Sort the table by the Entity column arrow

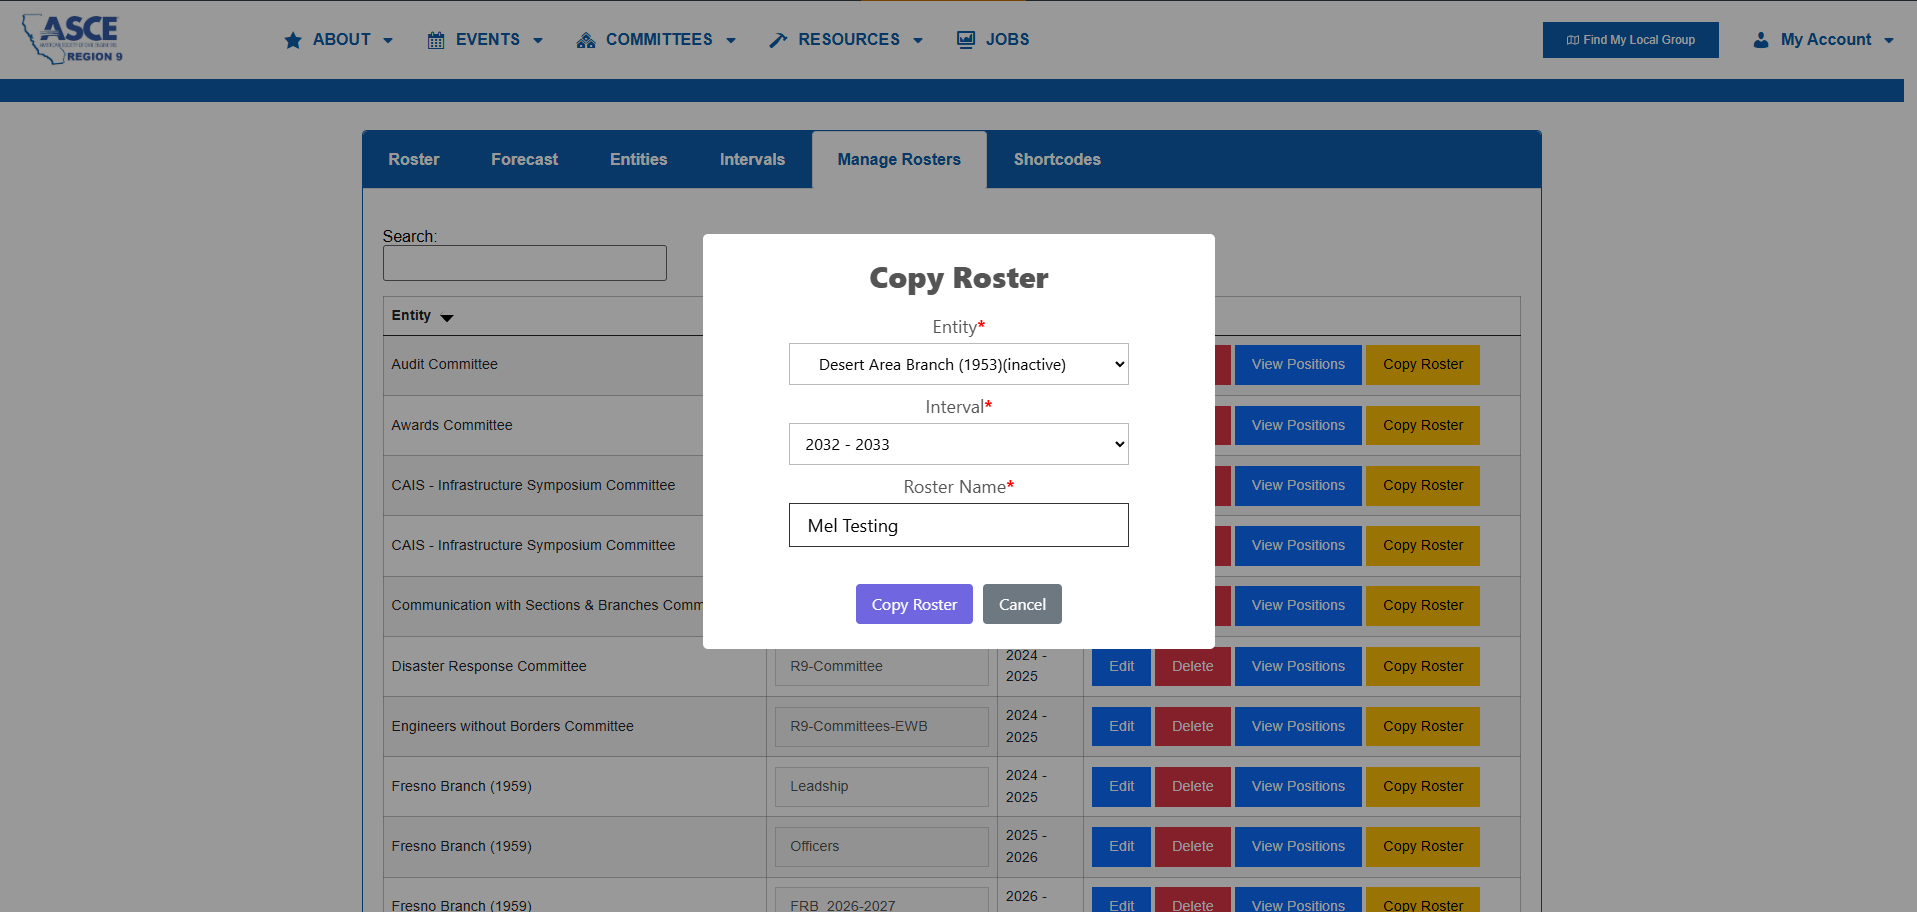pyautogui.click(x=447, y=318)
